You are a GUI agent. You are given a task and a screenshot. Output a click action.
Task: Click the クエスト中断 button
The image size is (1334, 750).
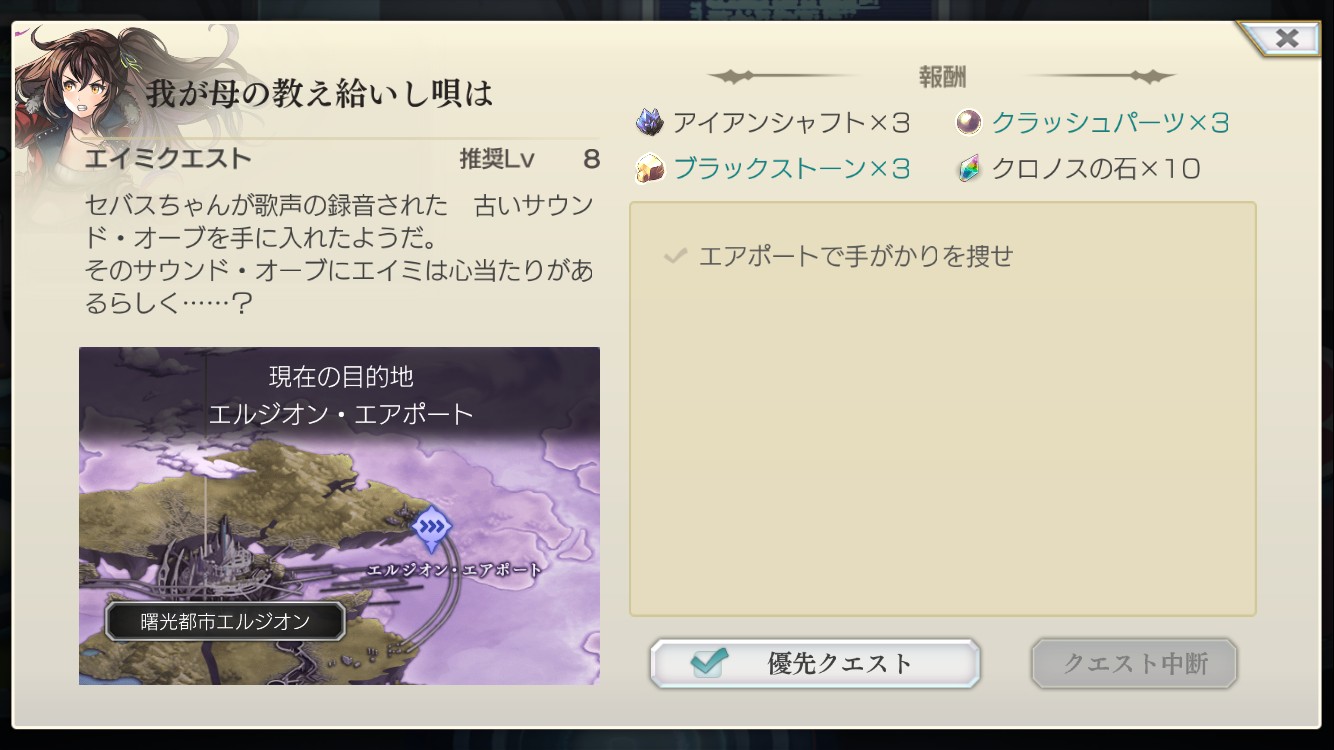1134,663
